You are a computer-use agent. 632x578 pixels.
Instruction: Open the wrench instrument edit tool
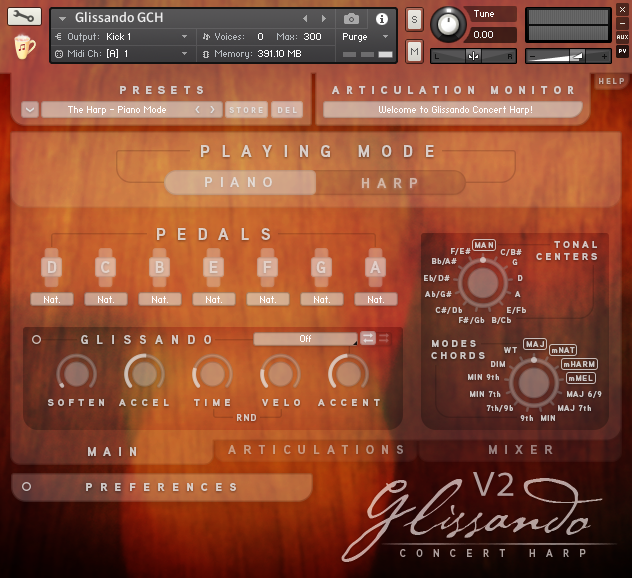25,17
